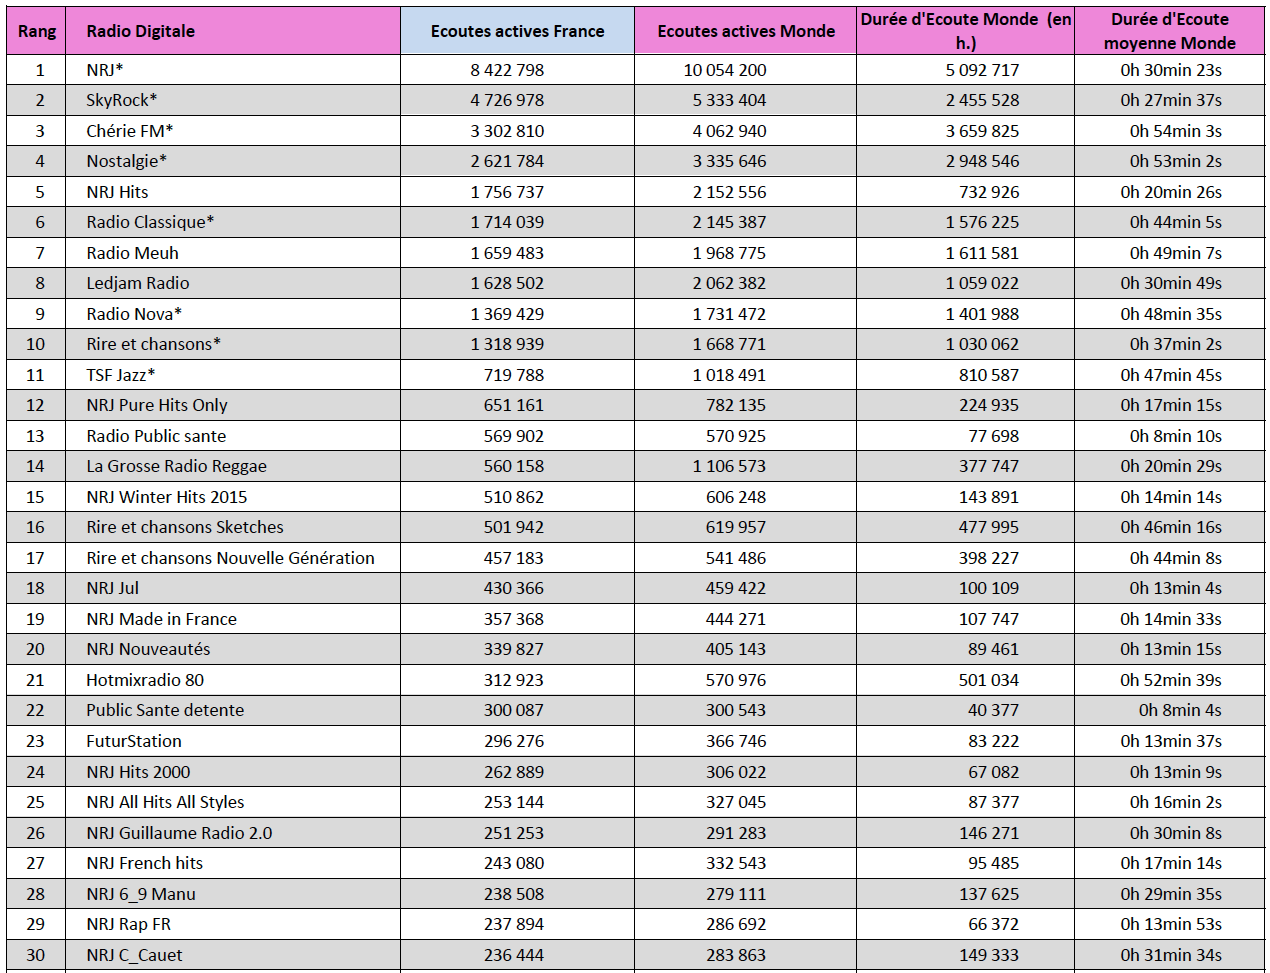Select the "NRJ Guillaume Radio 2.0" cell
1270x973 pixels.
point(179,833)
